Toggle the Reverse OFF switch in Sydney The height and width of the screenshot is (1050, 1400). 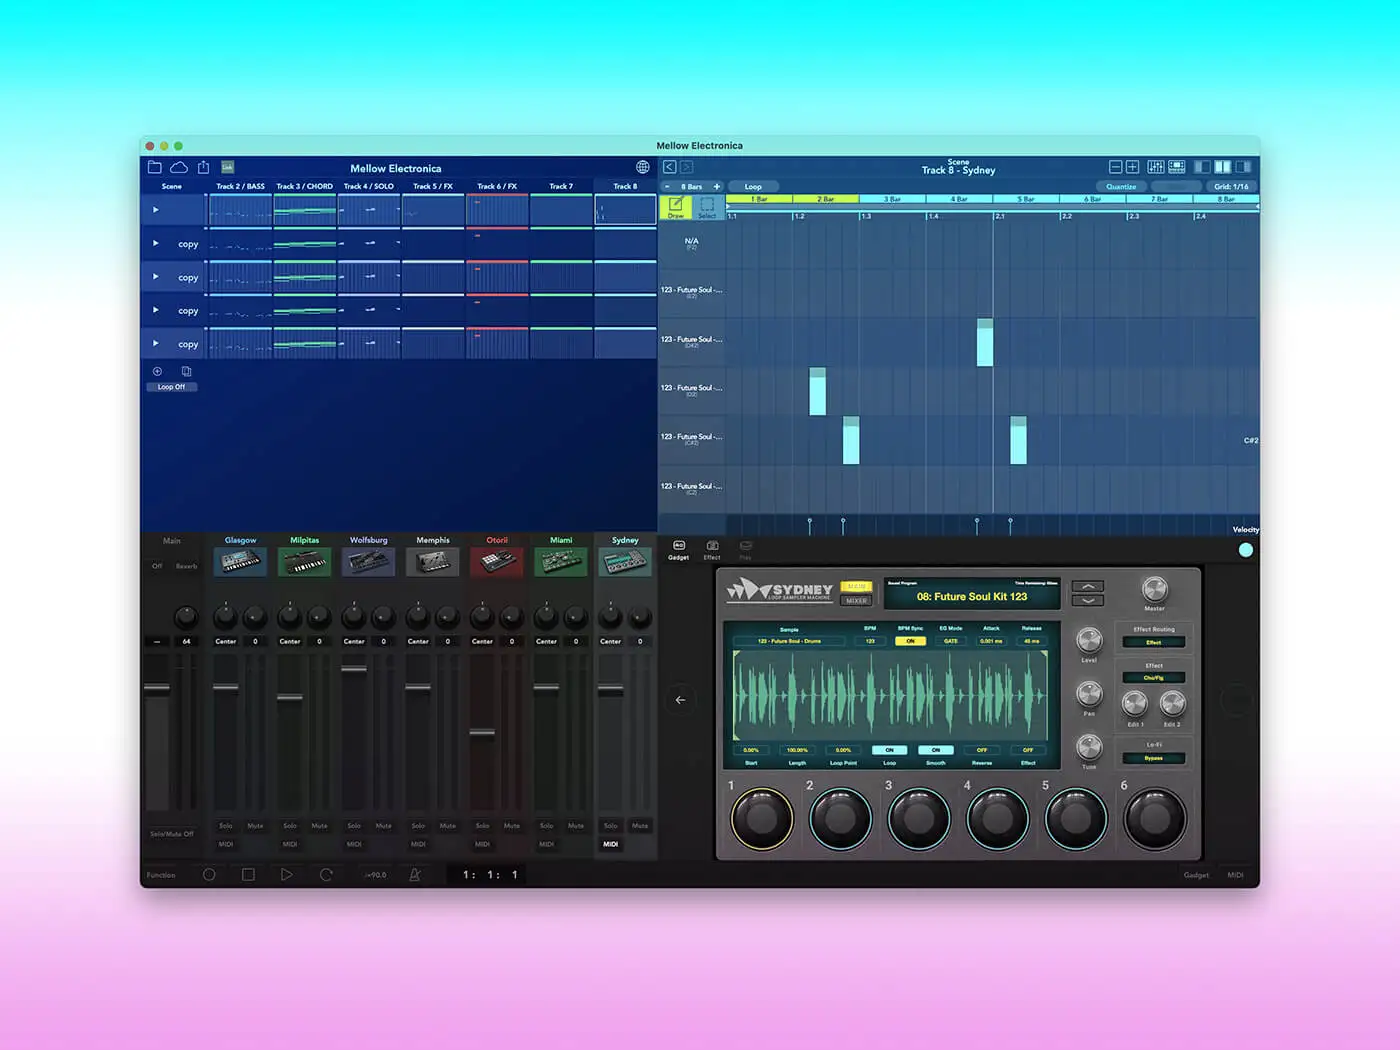point(982,750)
